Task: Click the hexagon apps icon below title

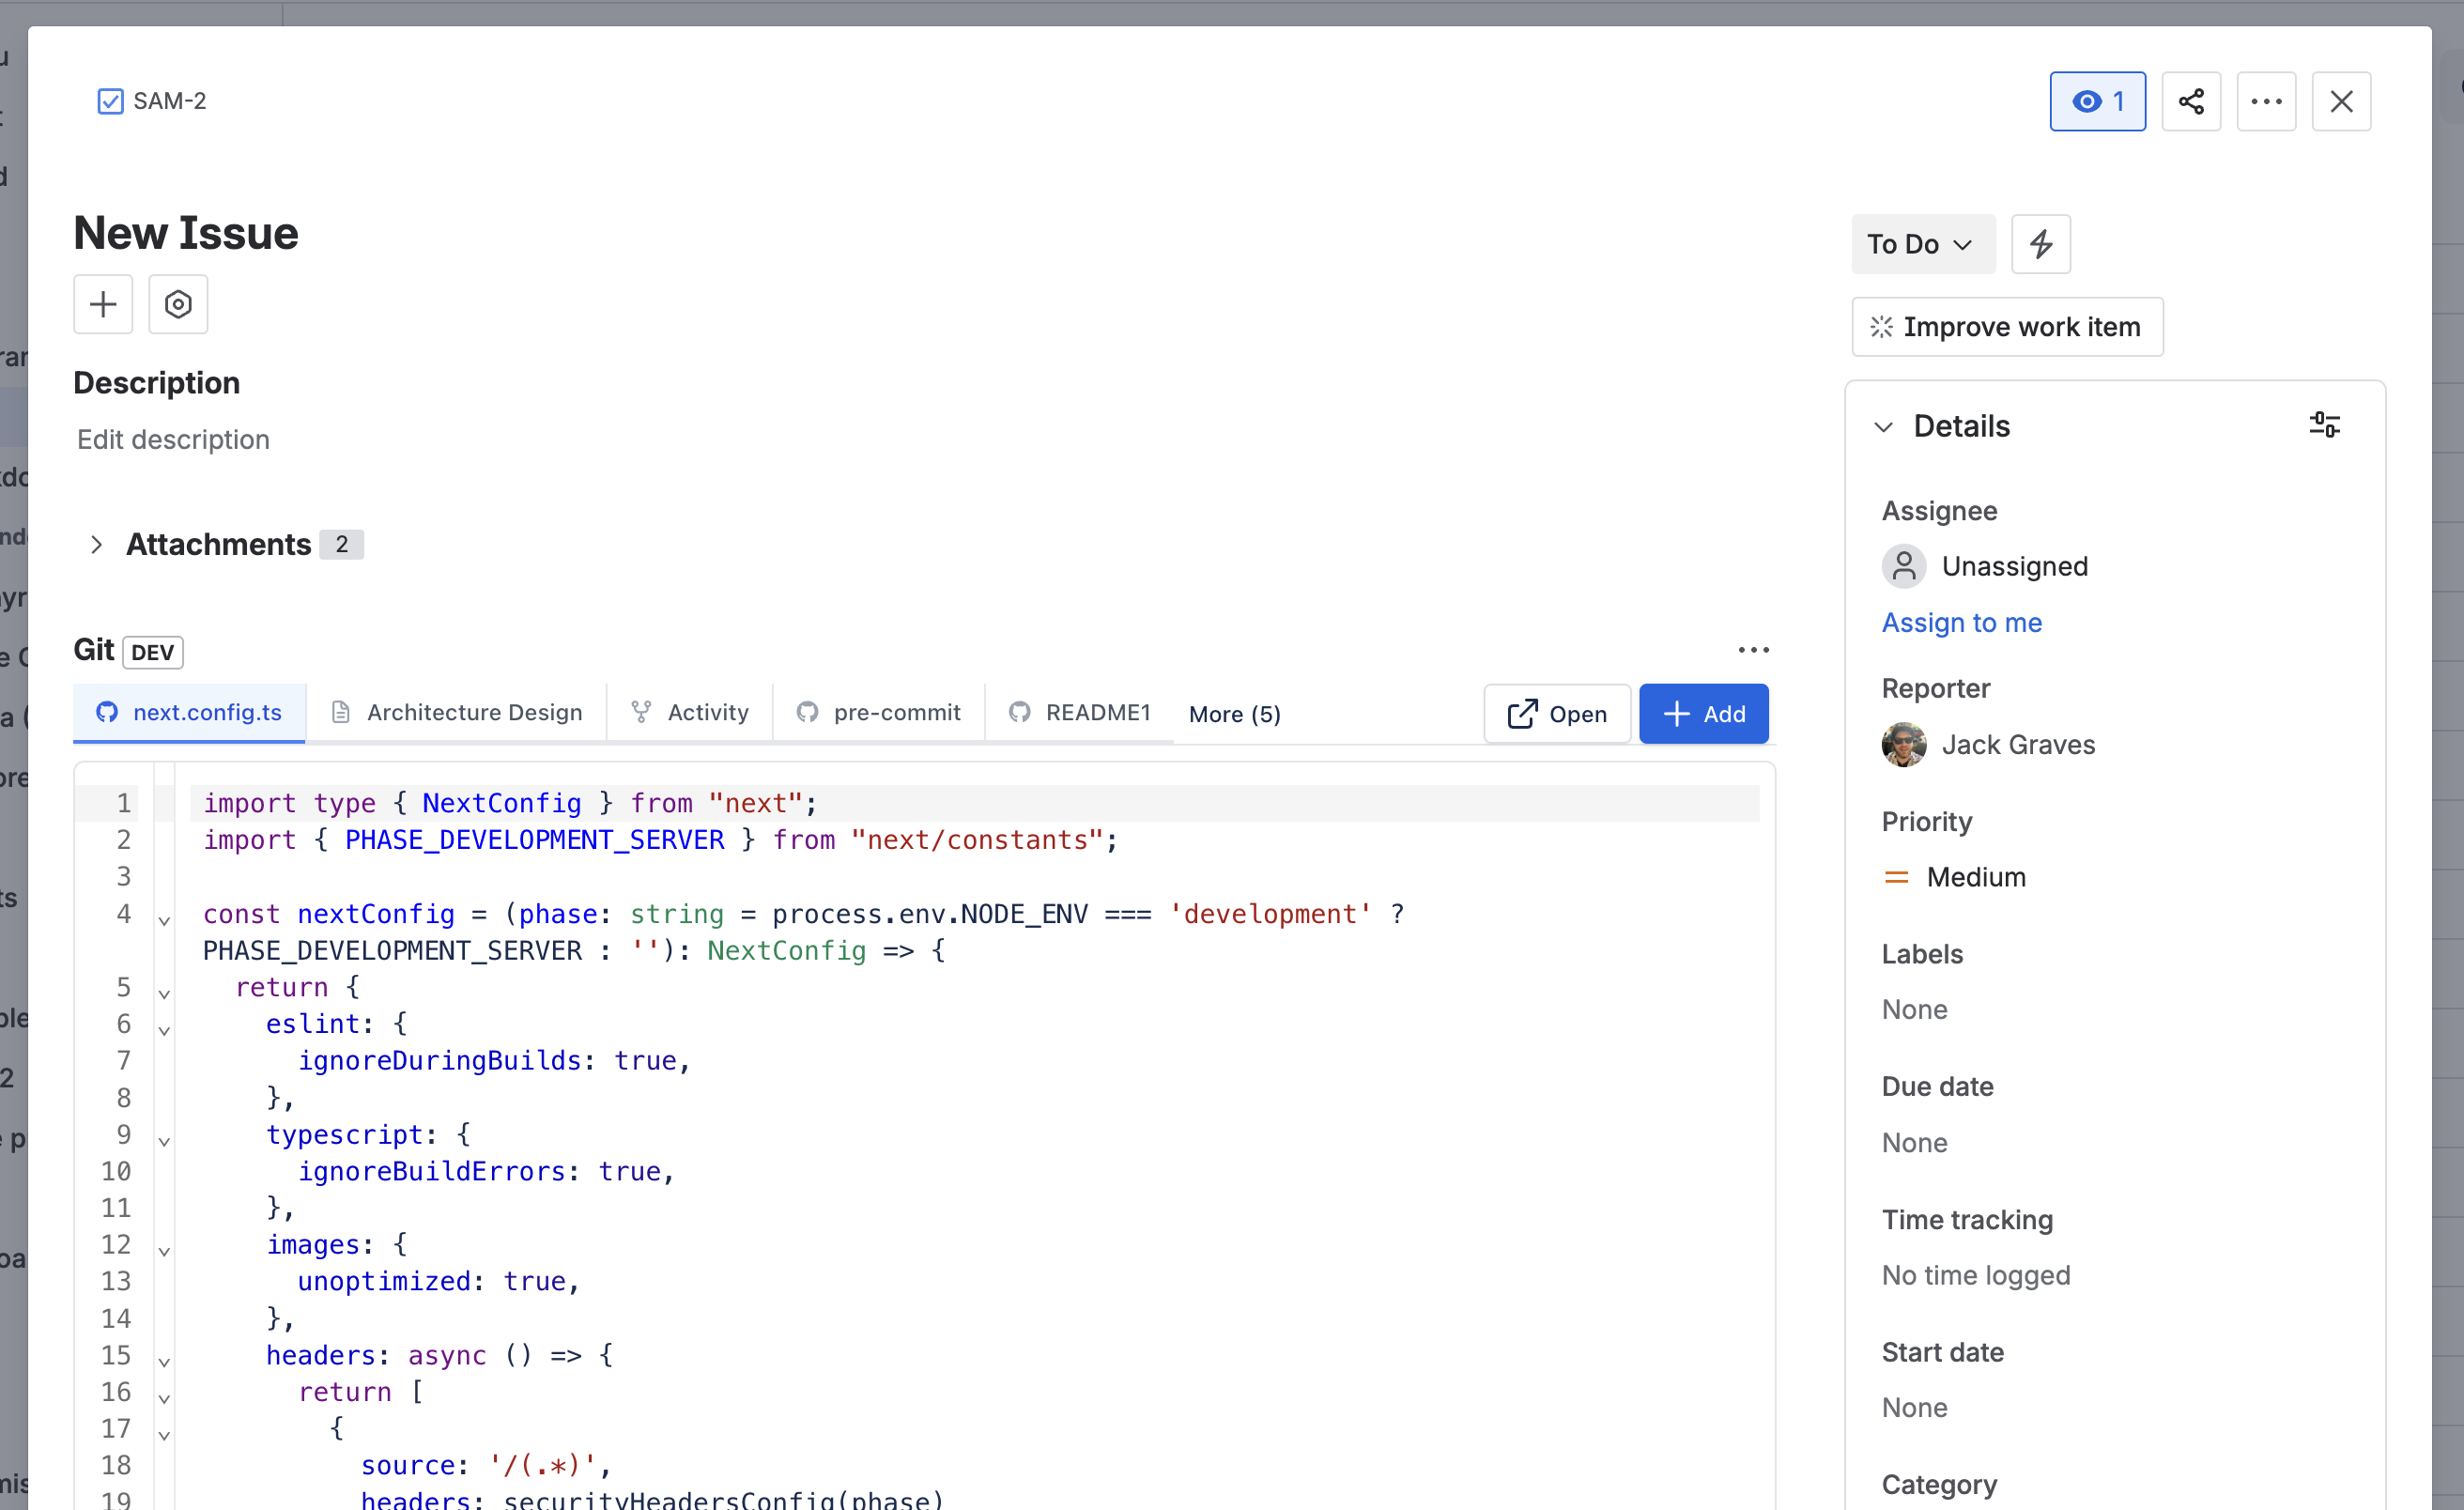Action: click(178, 304)
